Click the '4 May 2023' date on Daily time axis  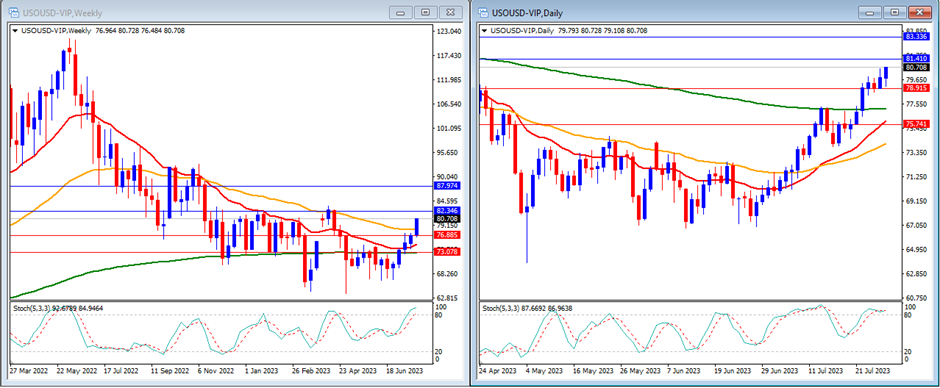click(544, 371)
